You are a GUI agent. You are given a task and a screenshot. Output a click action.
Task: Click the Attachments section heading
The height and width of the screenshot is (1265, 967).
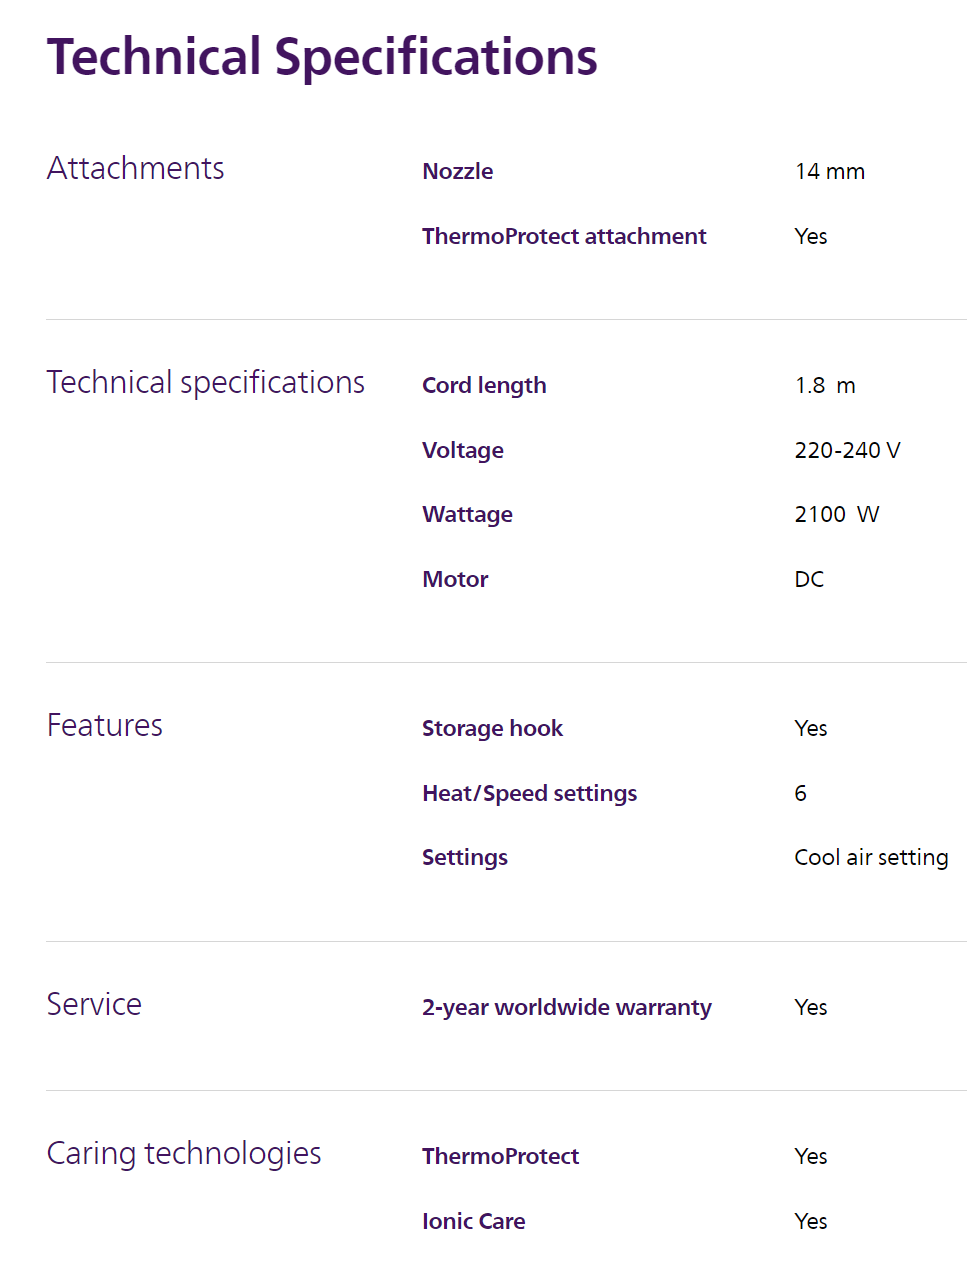coord(135,168)
